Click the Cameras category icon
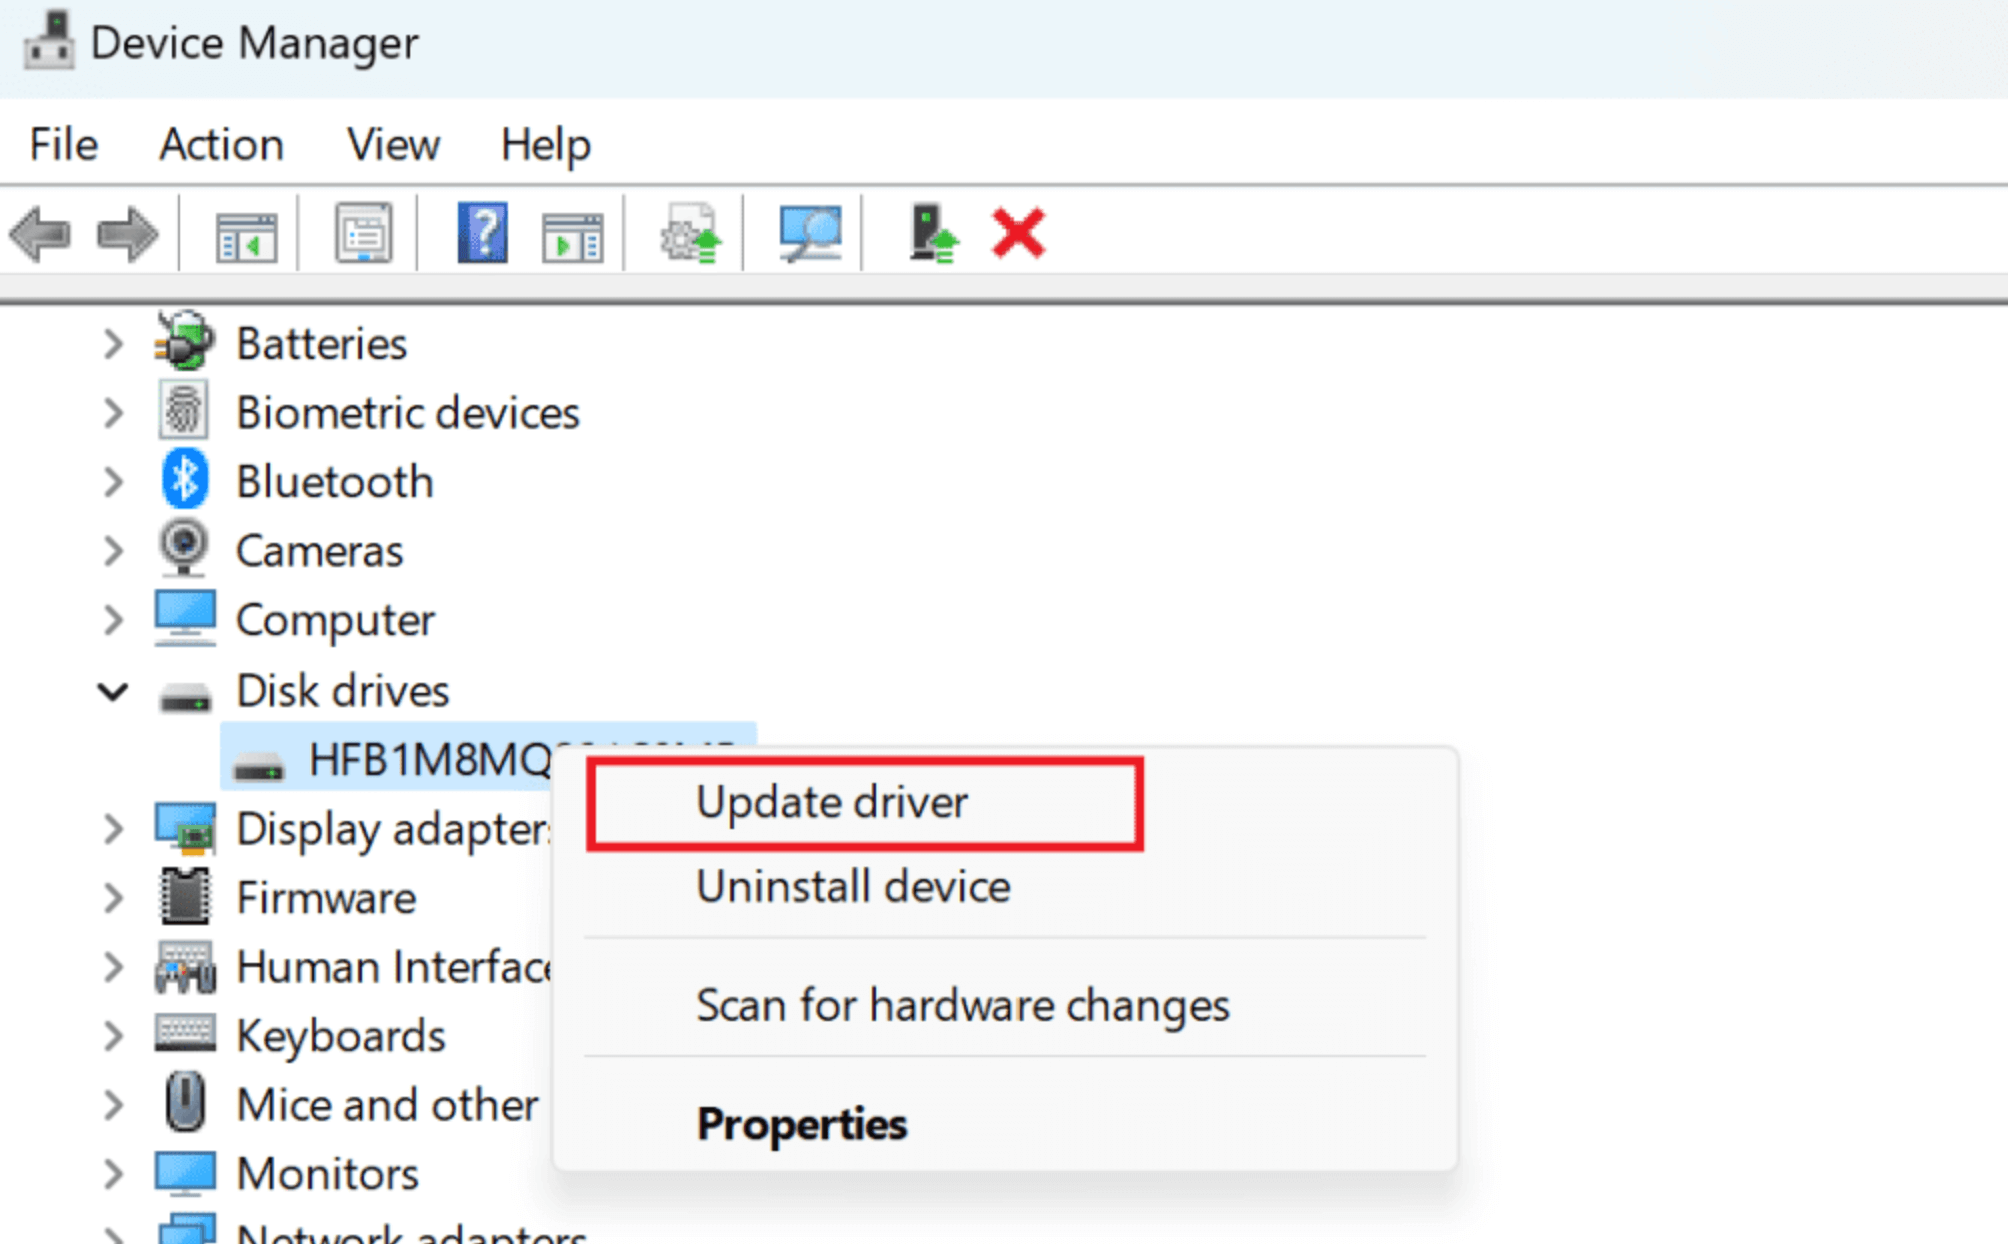 point(184,549)
